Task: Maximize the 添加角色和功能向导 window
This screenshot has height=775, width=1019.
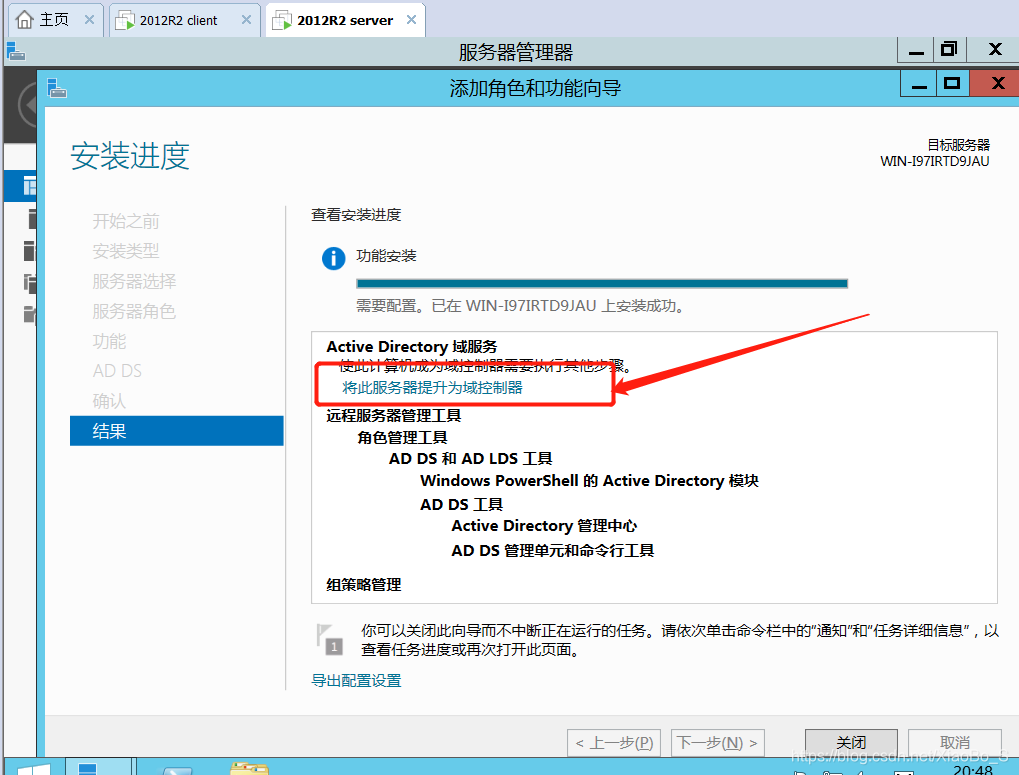Action: (x=952, y=84)
